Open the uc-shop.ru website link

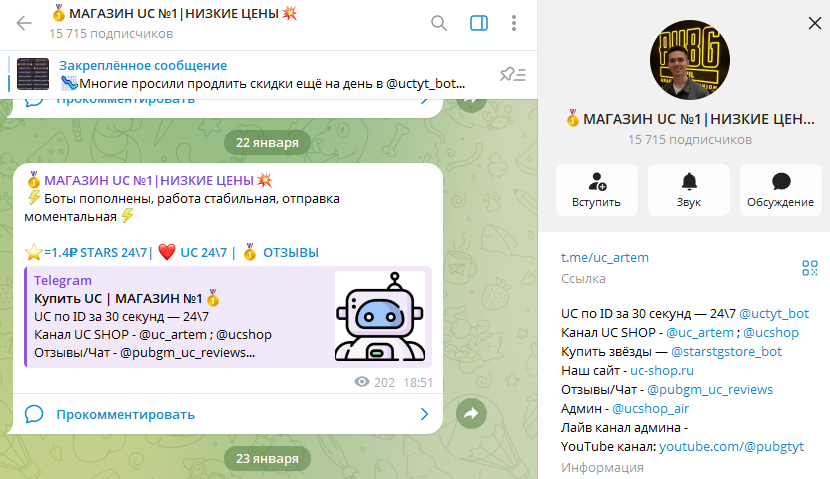coord(658,370)
